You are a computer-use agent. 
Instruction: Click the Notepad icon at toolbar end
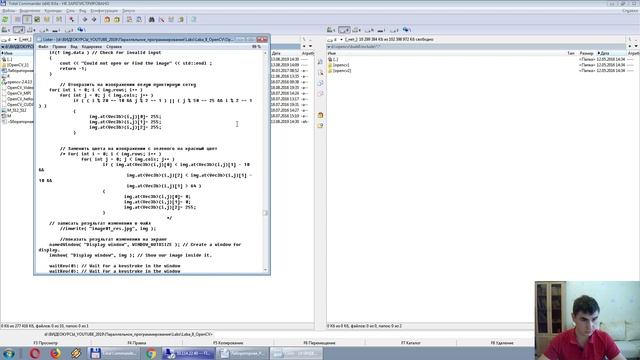pos(193,19)
